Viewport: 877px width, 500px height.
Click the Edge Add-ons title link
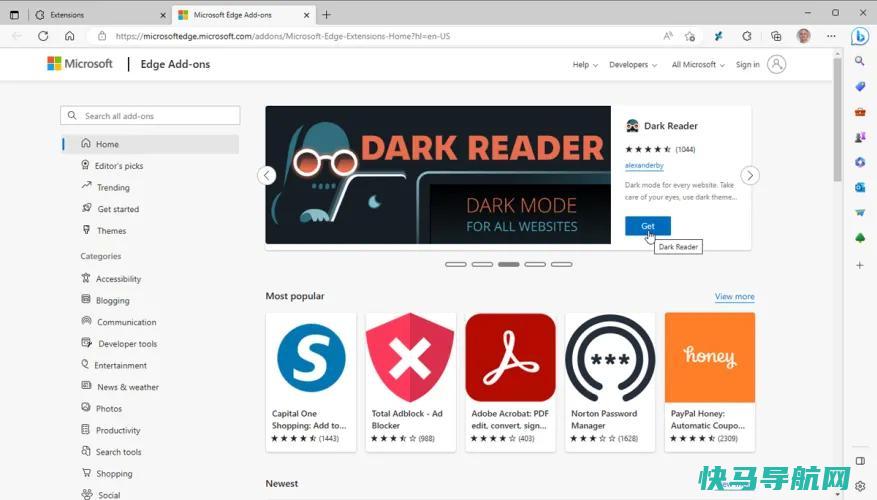point(175,64)
